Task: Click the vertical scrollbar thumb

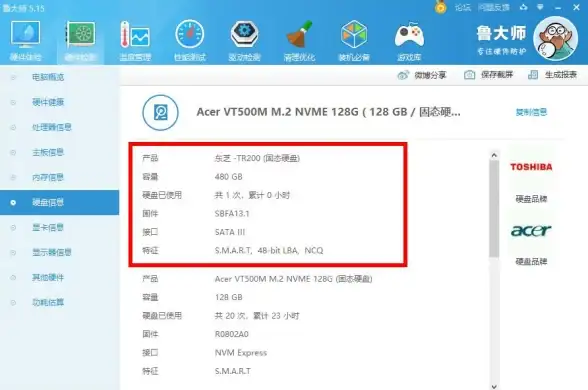Action: pos(494,208)
